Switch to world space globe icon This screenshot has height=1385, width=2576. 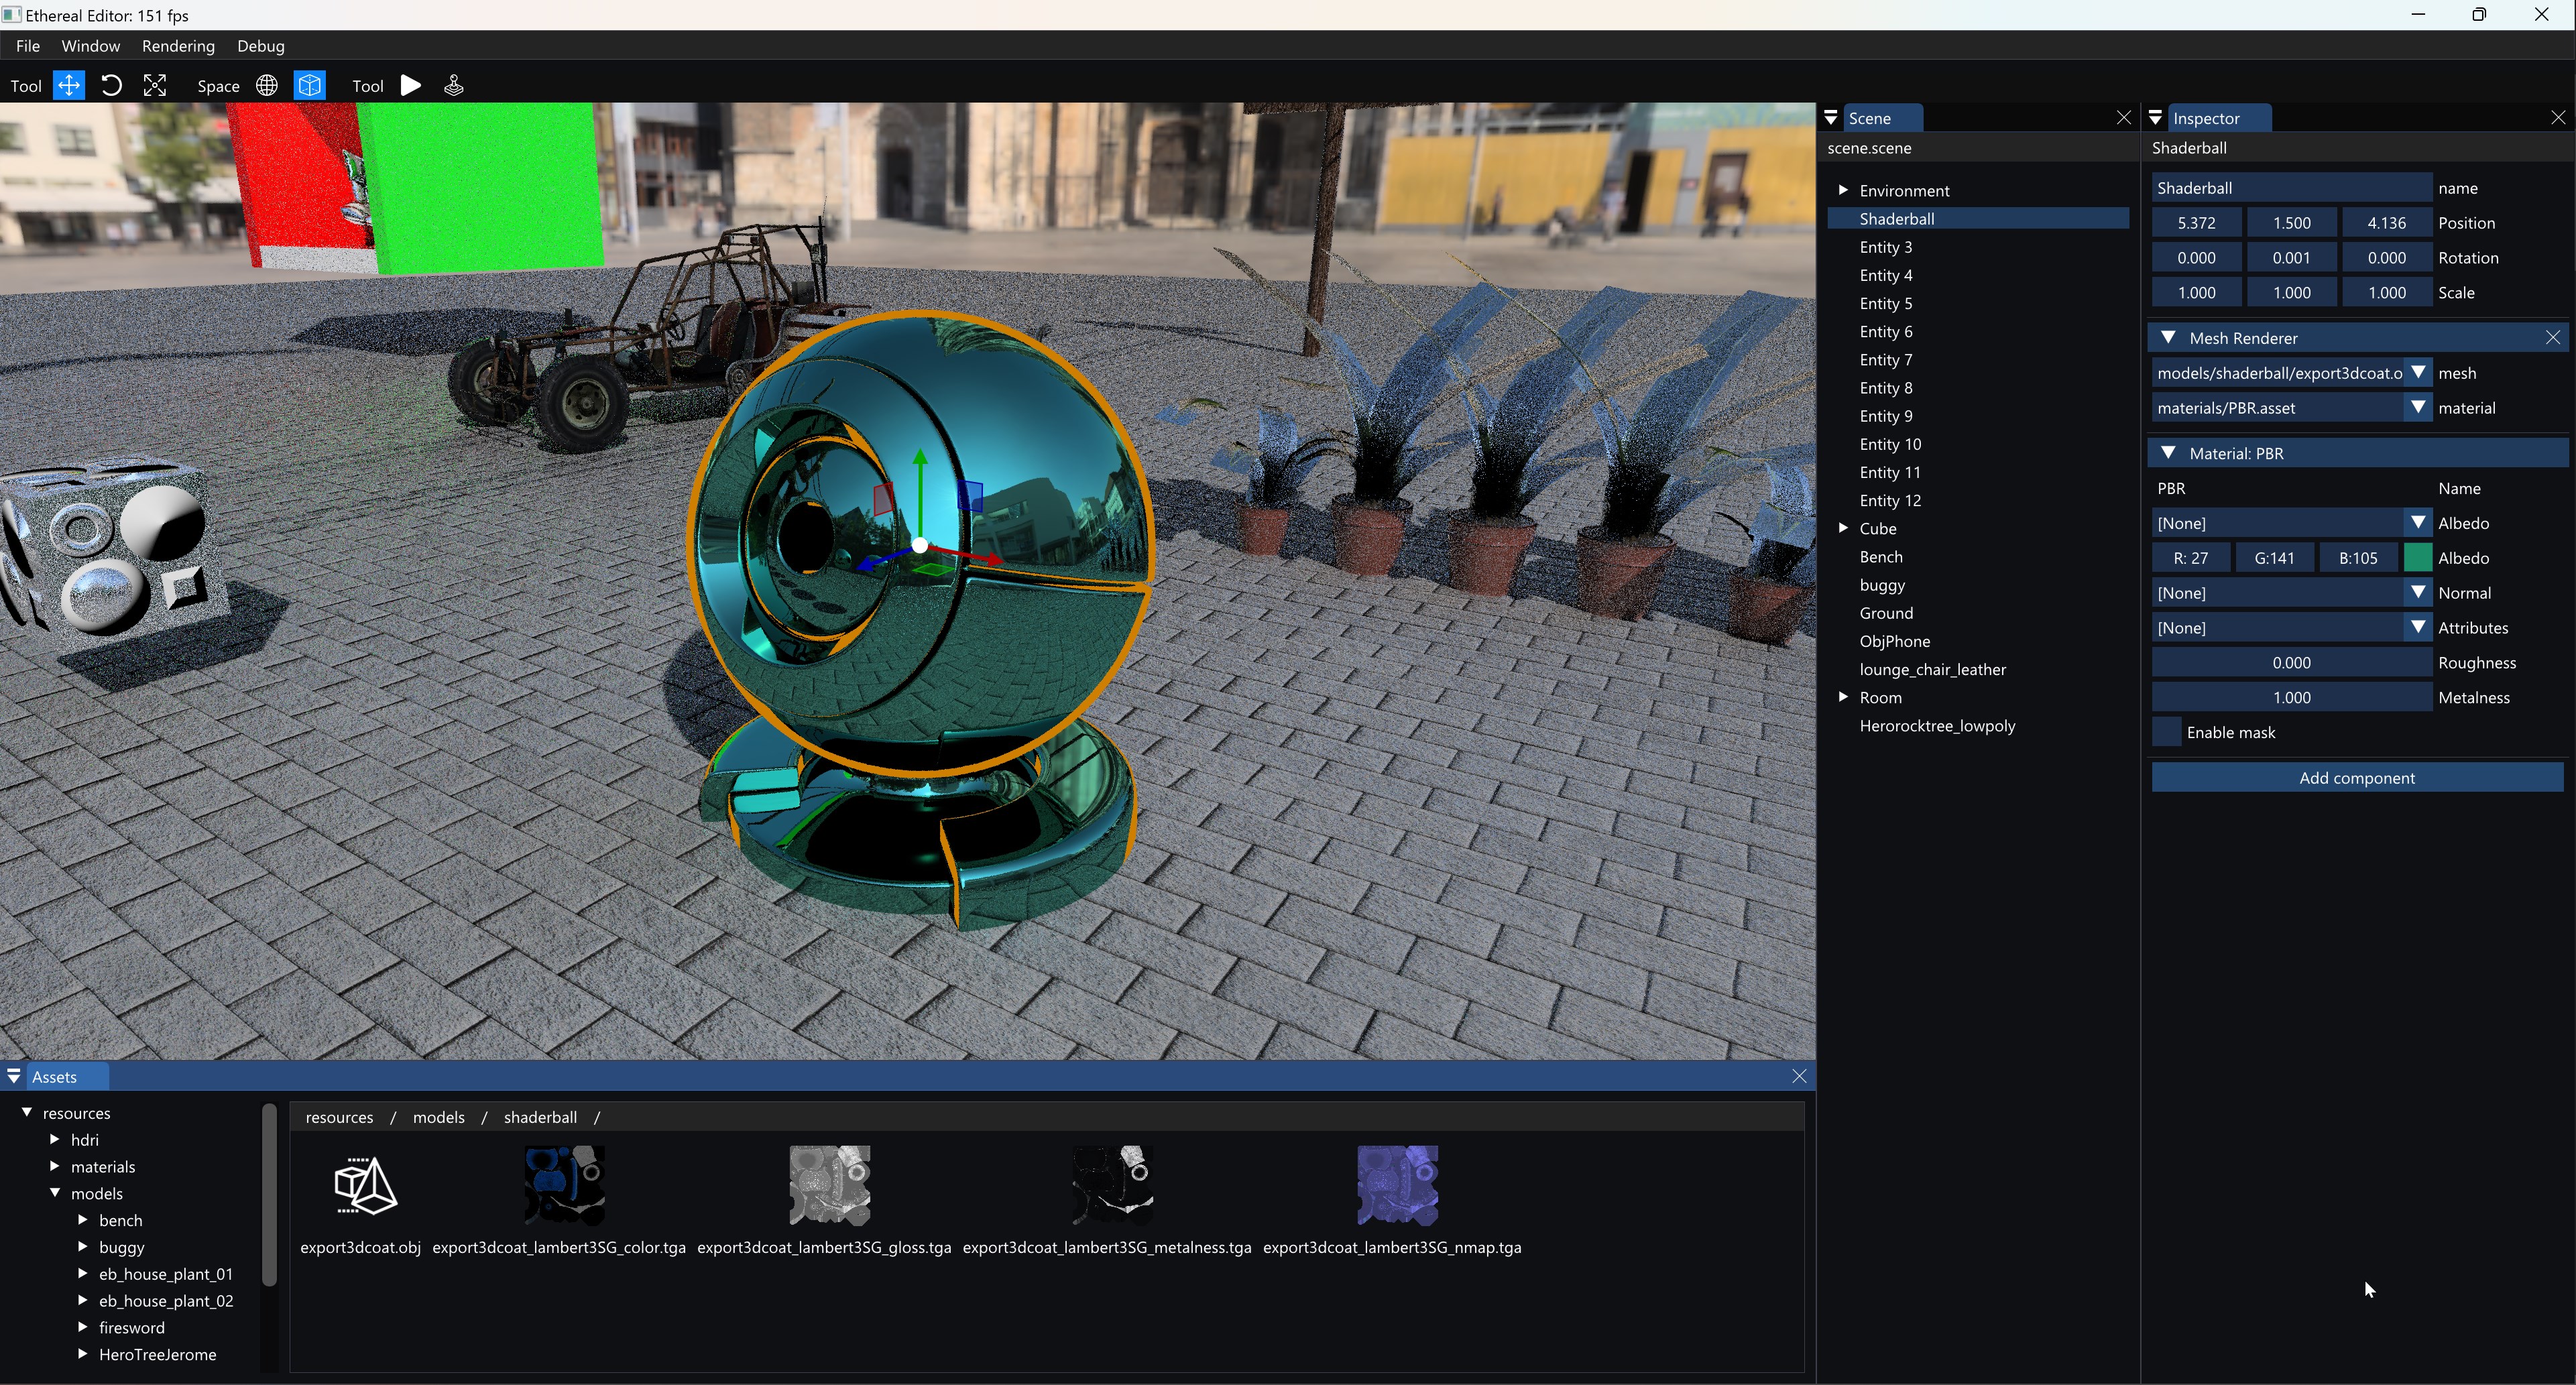pyautogui.click(x=267, y=85)
